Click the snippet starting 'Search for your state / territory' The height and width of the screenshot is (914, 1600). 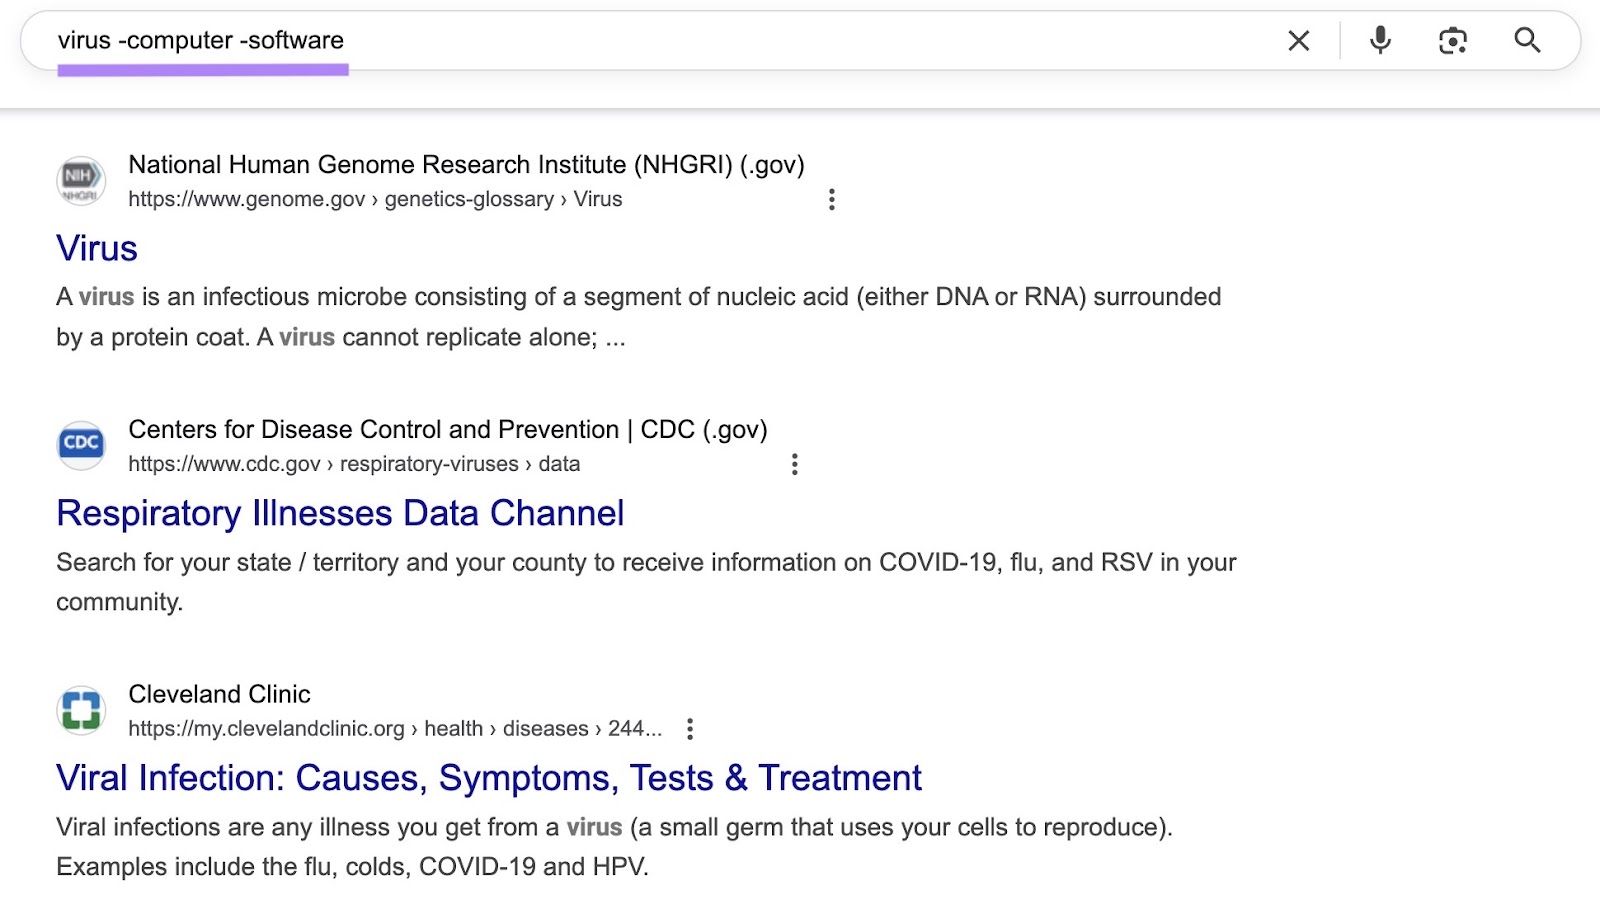(x=646, y=582)
